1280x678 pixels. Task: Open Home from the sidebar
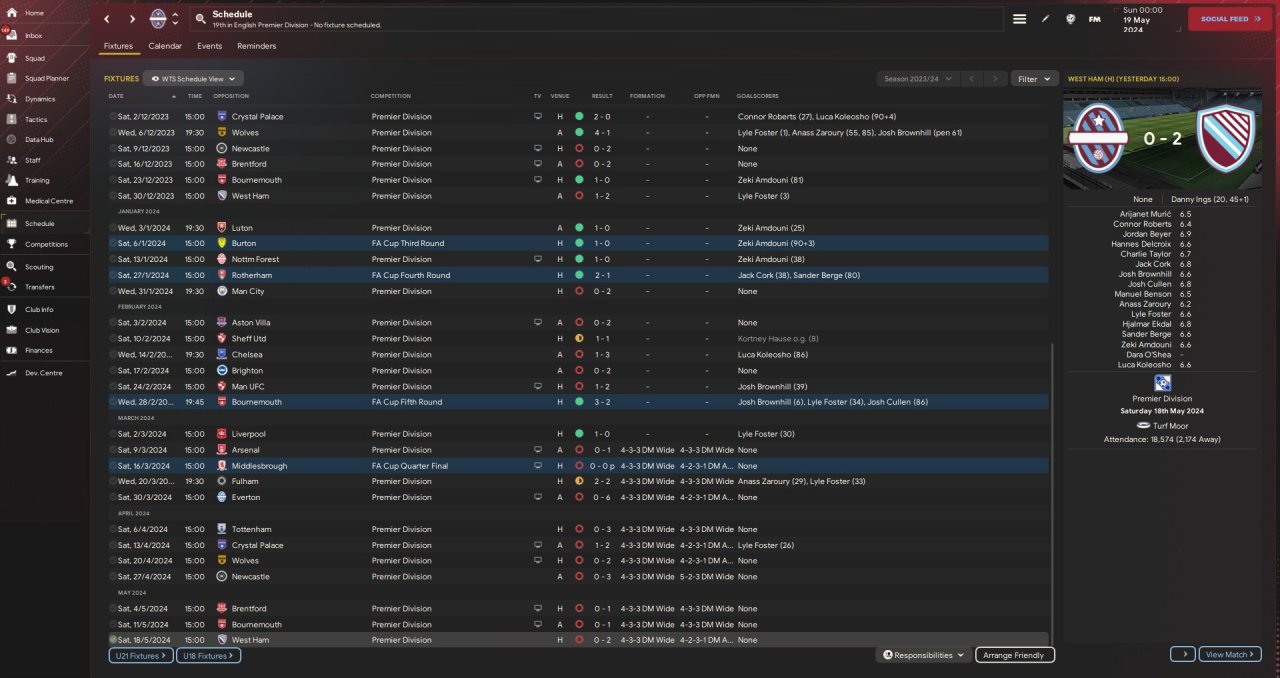(34, 13)
